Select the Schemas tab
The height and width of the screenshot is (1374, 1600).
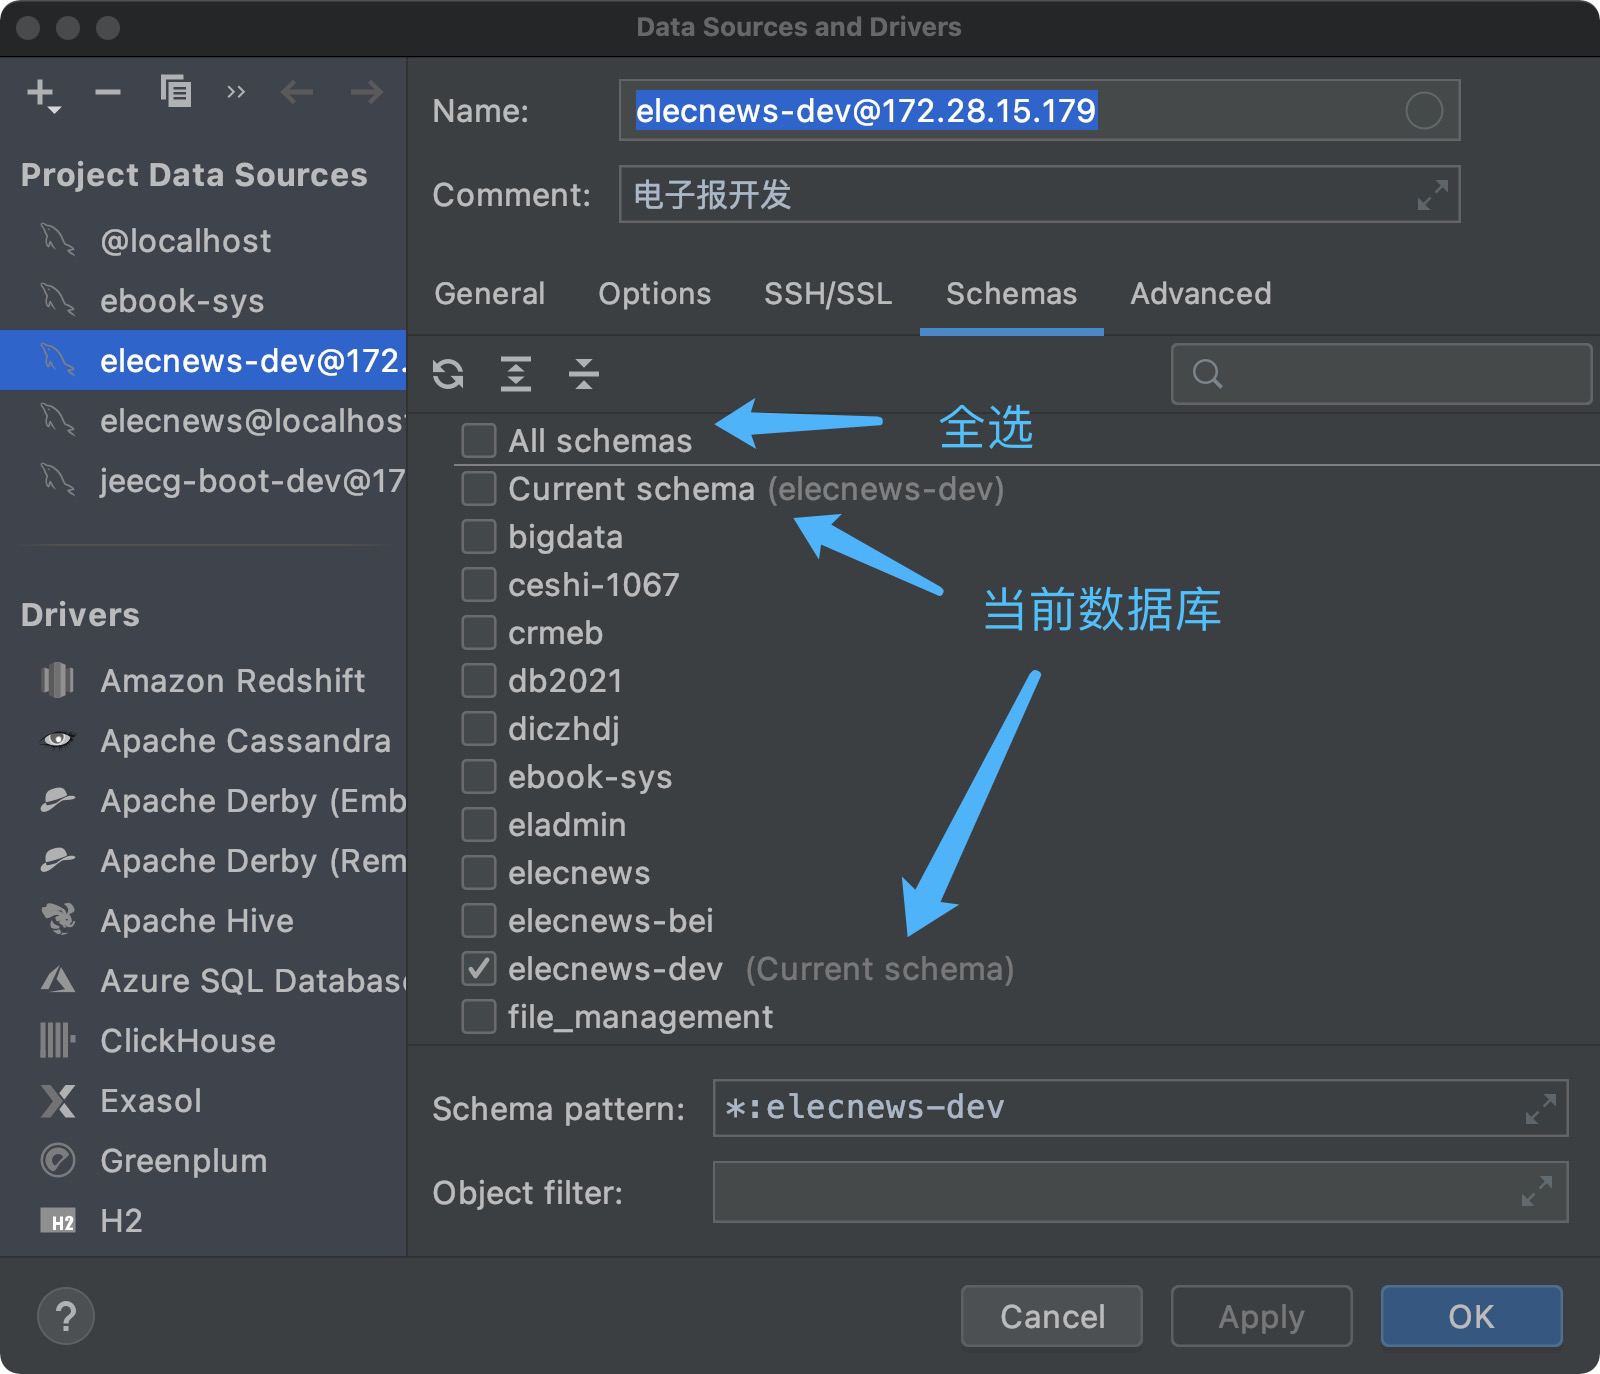tap(1012, 294)
